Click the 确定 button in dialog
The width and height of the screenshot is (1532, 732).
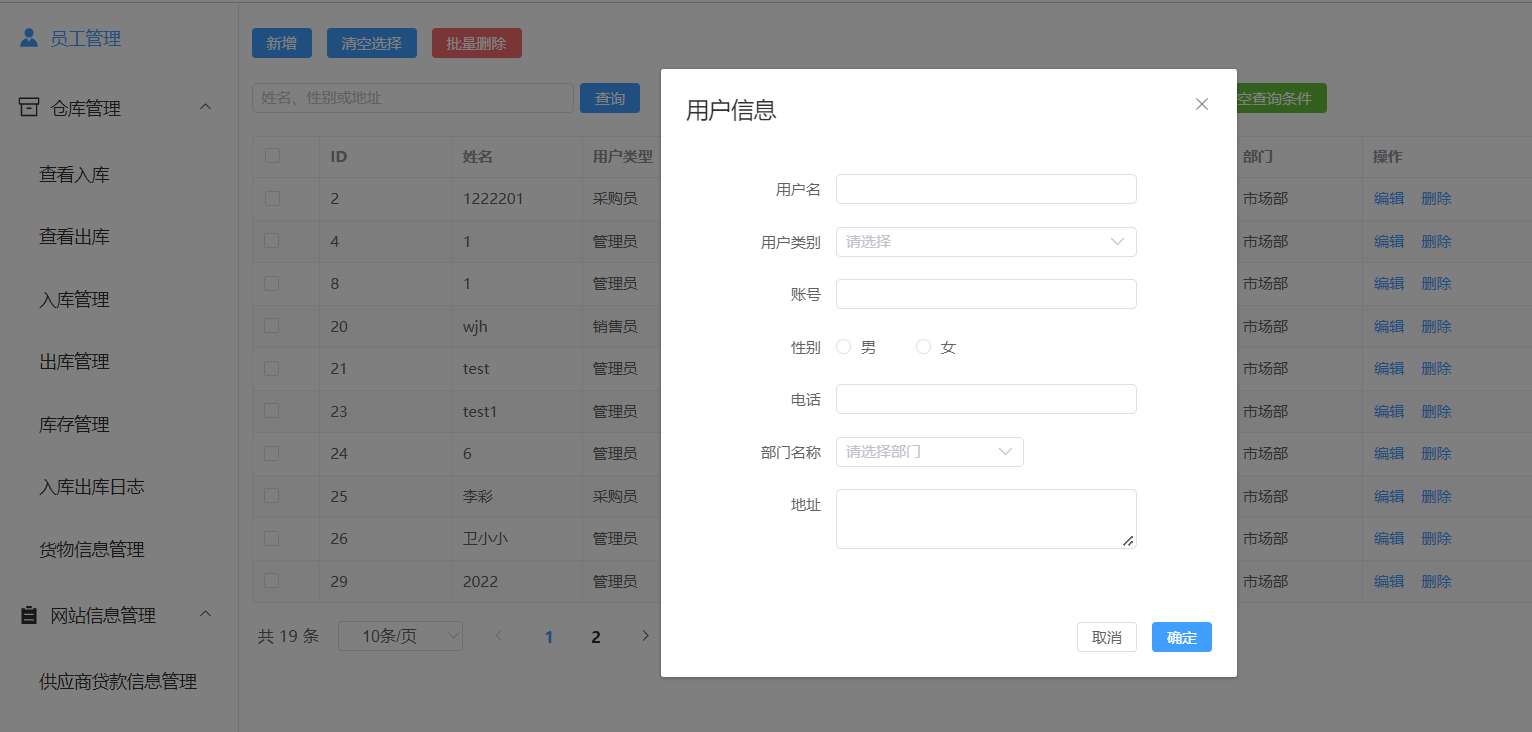coord(1182,637)
